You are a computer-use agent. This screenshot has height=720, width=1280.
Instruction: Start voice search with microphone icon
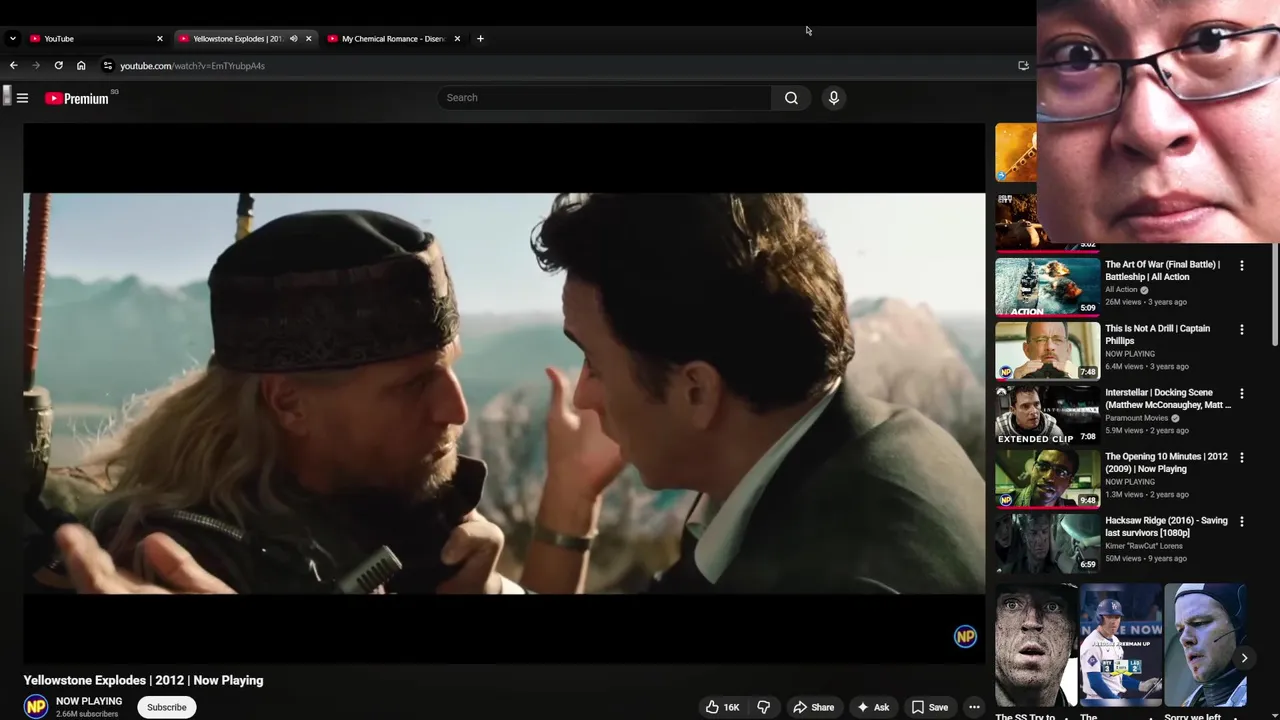pyautogui.click(x=833, y=98)
